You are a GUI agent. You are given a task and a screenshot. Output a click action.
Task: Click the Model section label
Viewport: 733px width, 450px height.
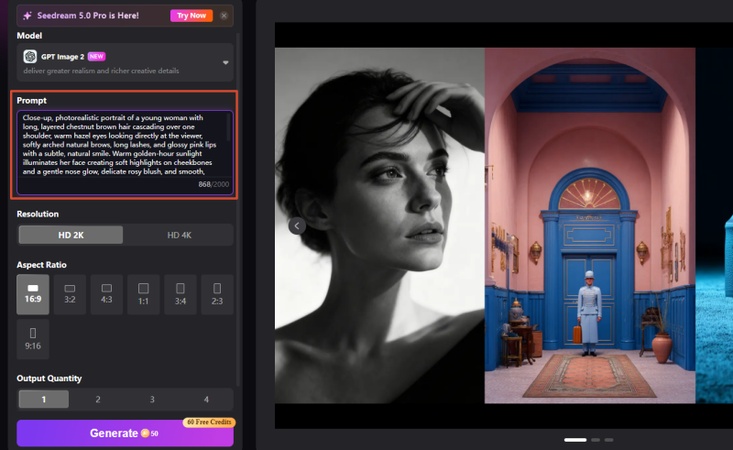point(29,36)
